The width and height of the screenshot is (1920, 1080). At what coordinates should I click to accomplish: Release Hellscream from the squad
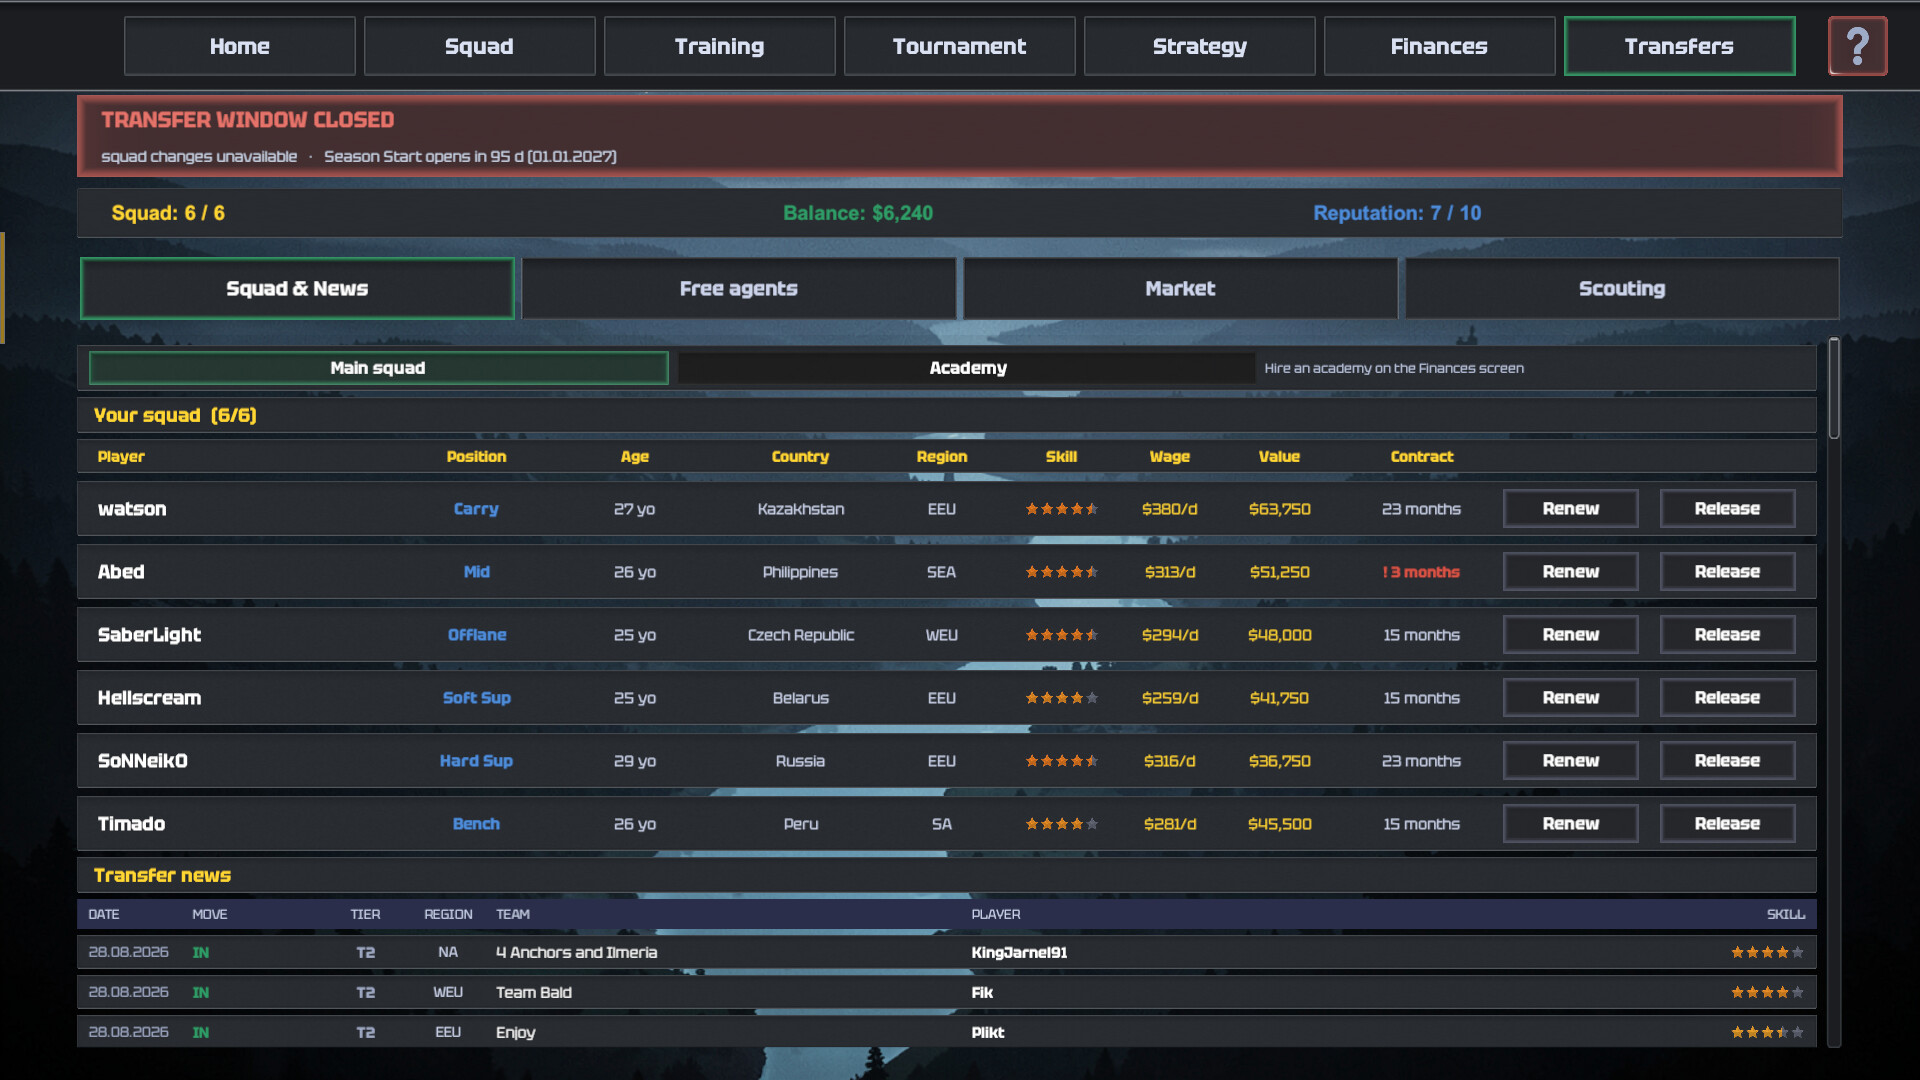click(x=1727, y=698)
